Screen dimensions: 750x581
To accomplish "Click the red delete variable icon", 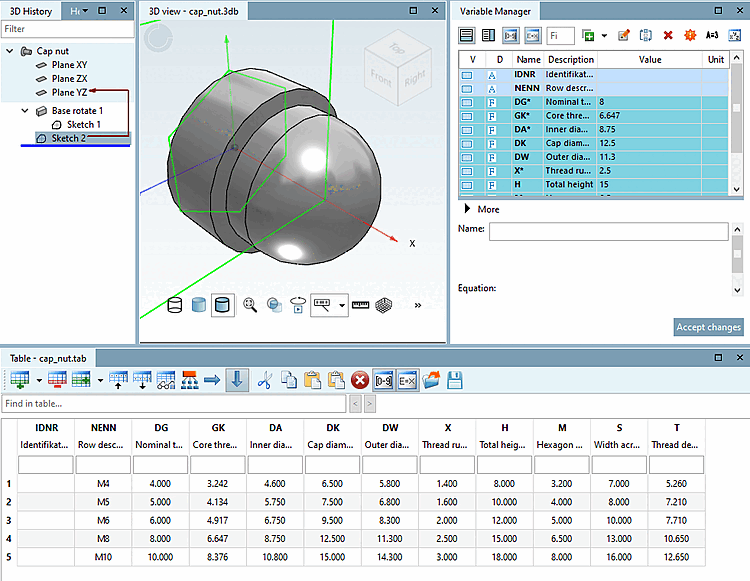I will tap(667, 35).
